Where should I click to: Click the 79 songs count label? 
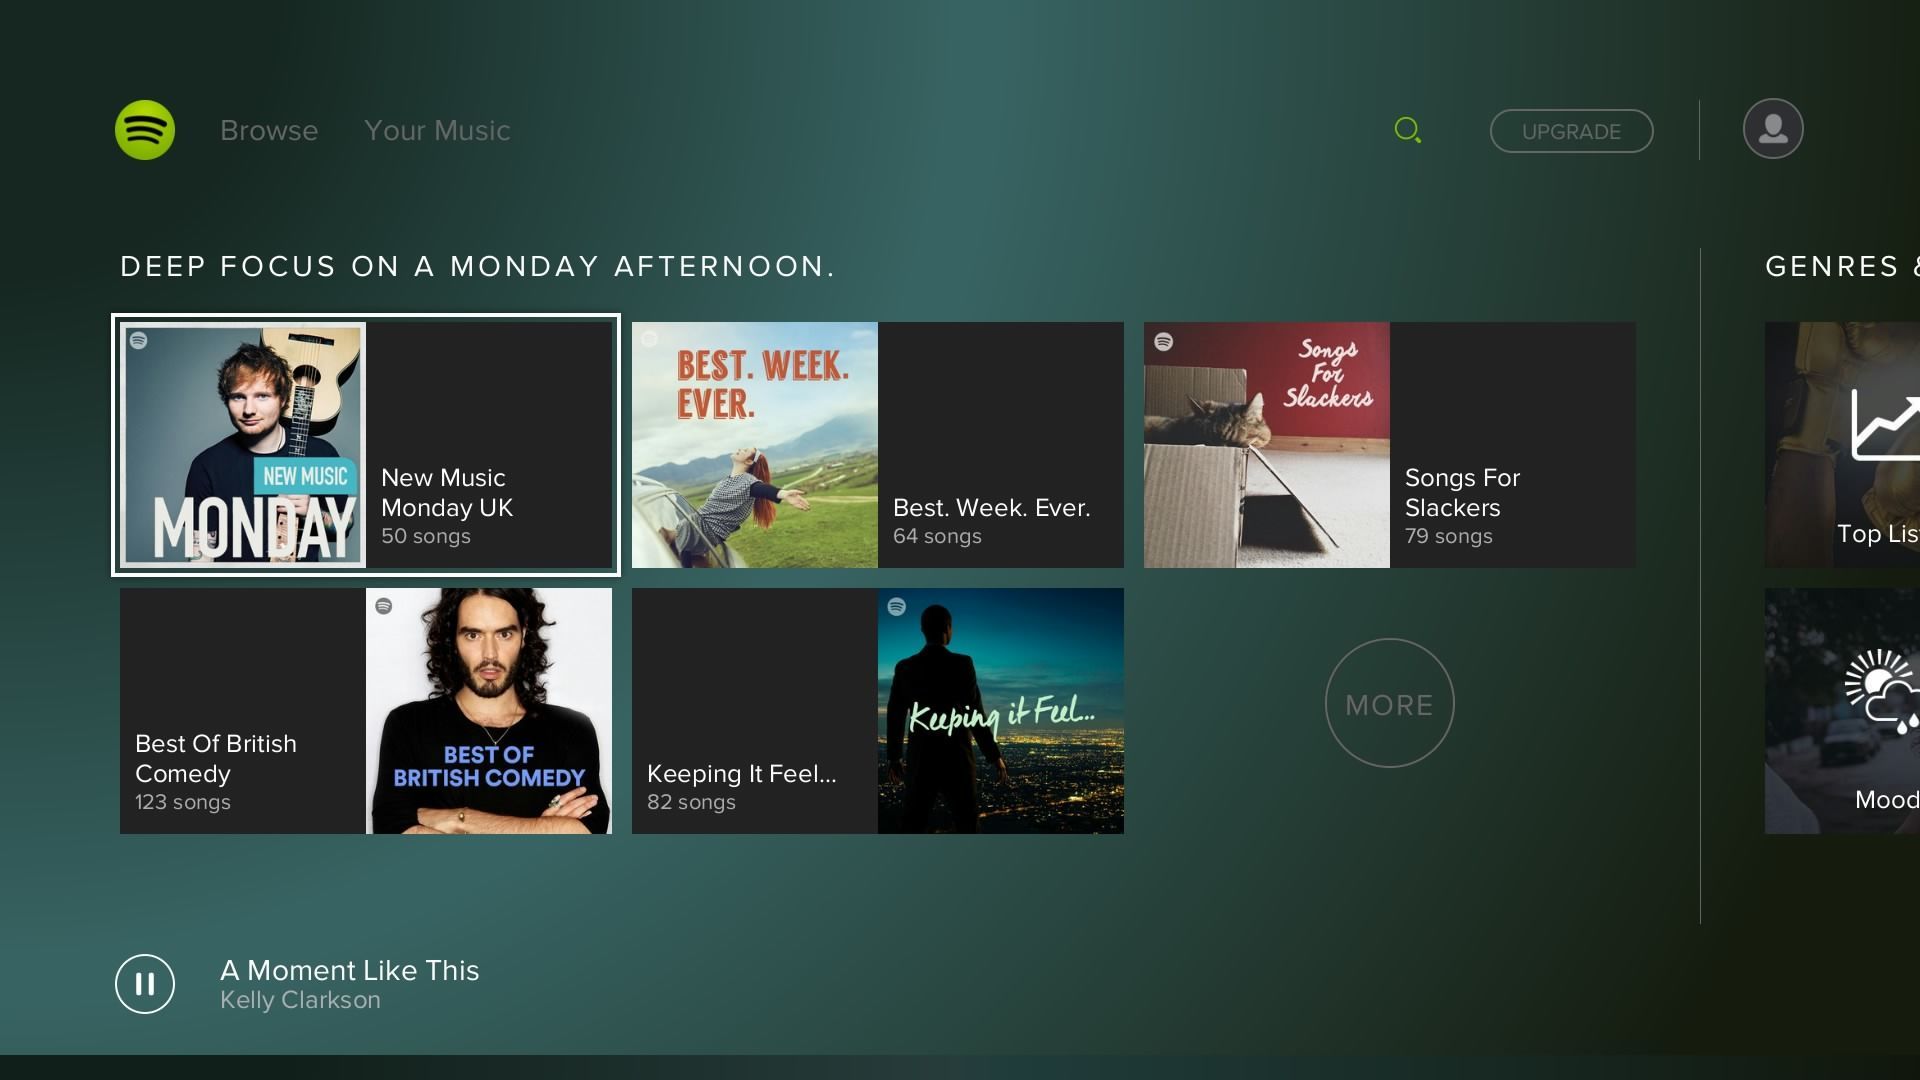[x=1448, y=536]
